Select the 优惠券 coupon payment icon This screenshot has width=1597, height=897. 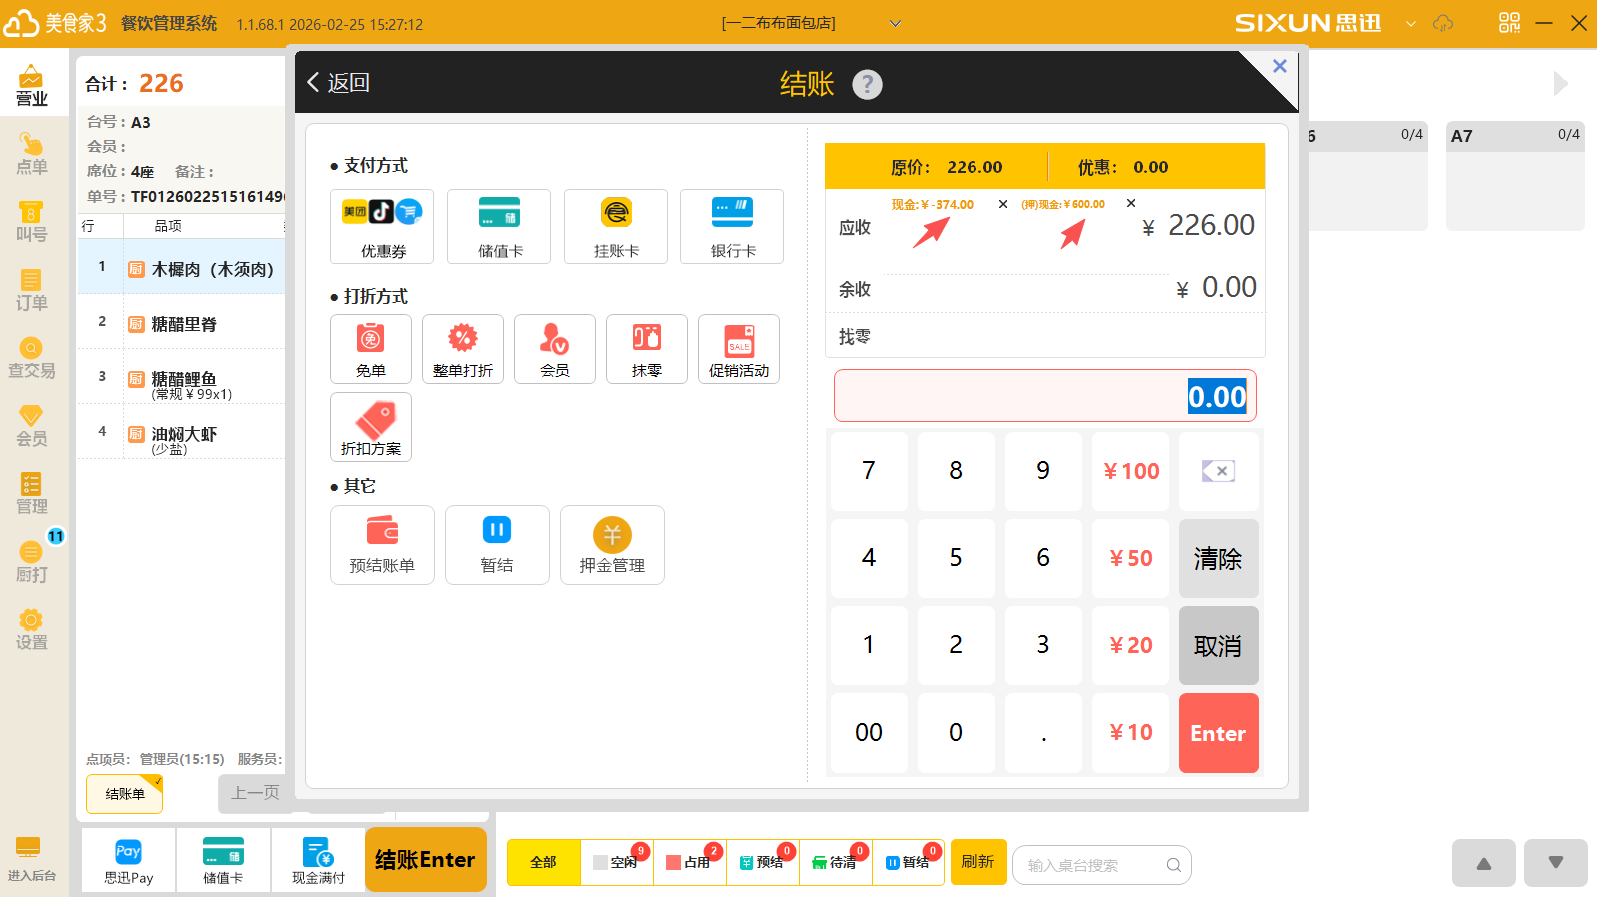[x=382, y=226]
